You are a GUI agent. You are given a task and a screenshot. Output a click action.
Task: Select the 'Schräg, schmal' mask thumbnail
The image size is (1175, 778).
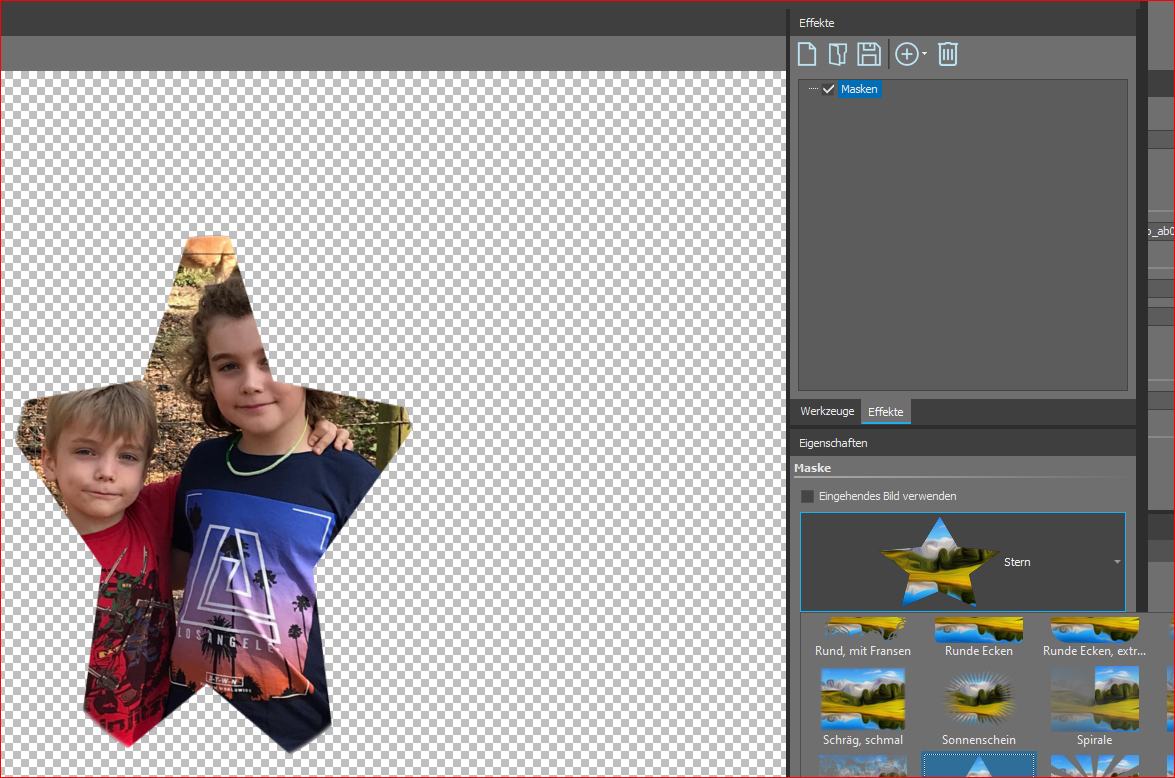(863, 700)
